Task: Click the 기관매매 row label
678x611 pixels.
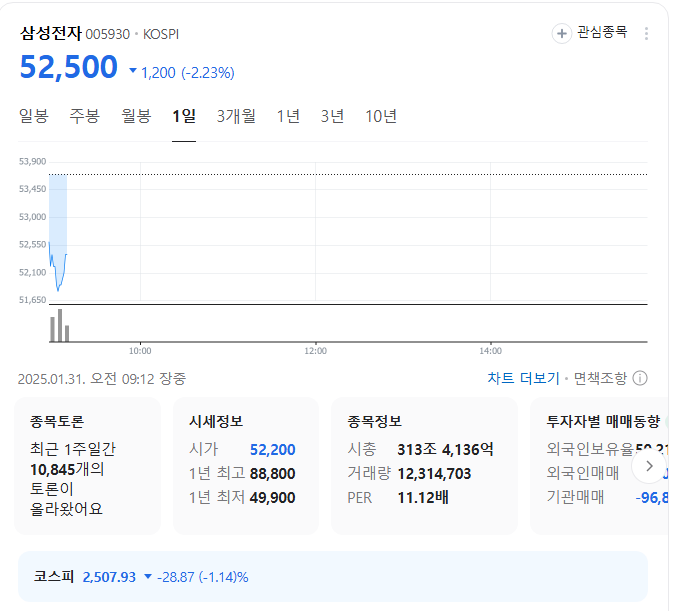Action: (575, 497)
